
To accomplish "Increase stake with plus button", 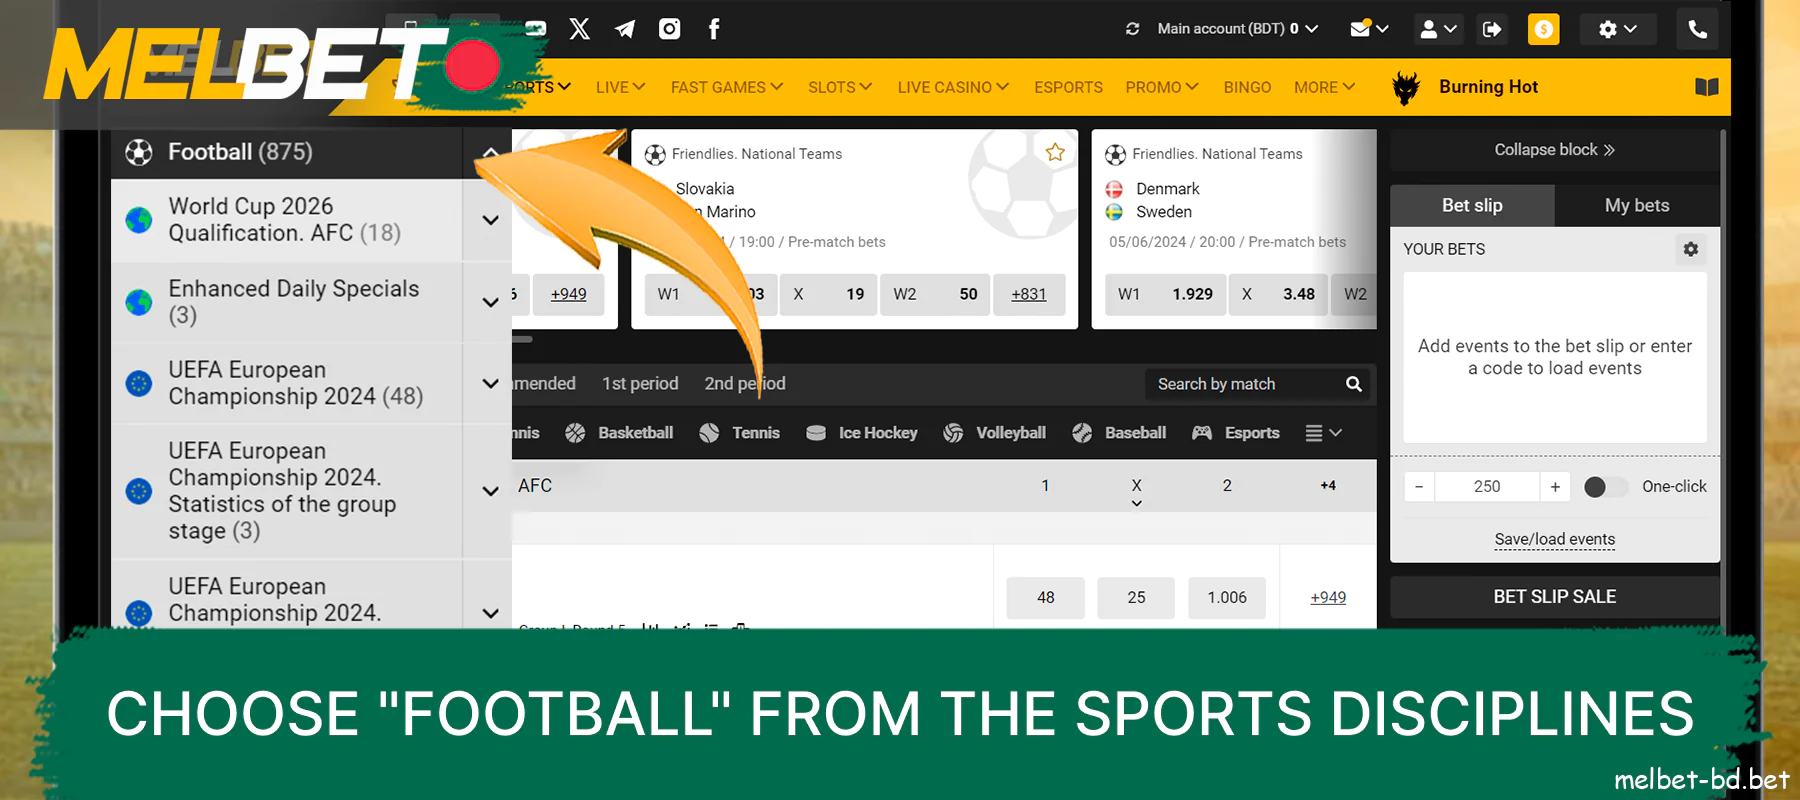I will coord(1555,487).
